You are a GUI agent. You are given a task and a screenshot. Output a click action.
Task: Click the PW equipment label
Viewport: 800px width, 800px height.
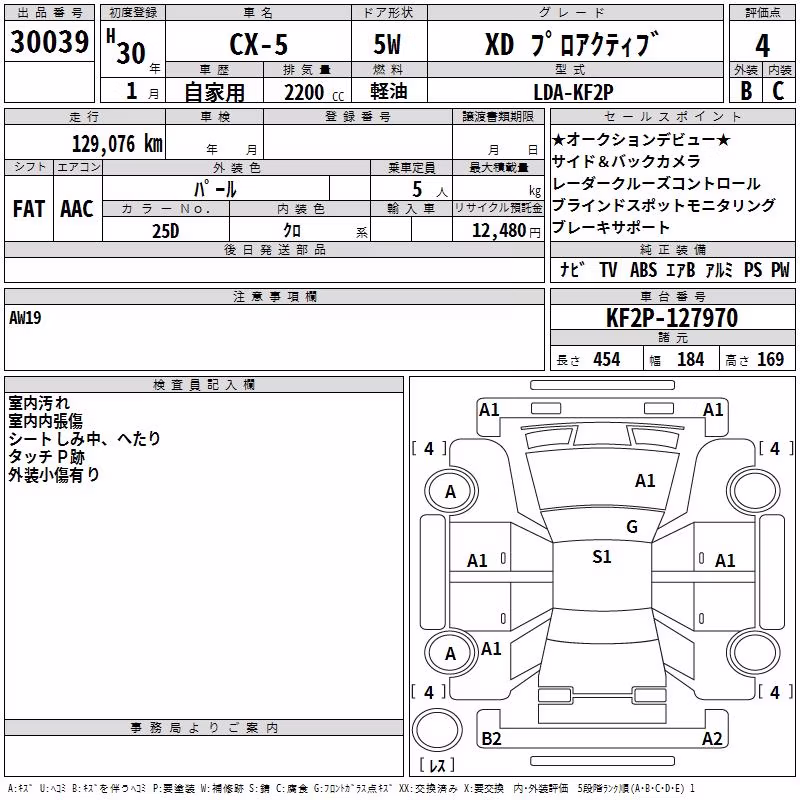click(x=780, y=269)
